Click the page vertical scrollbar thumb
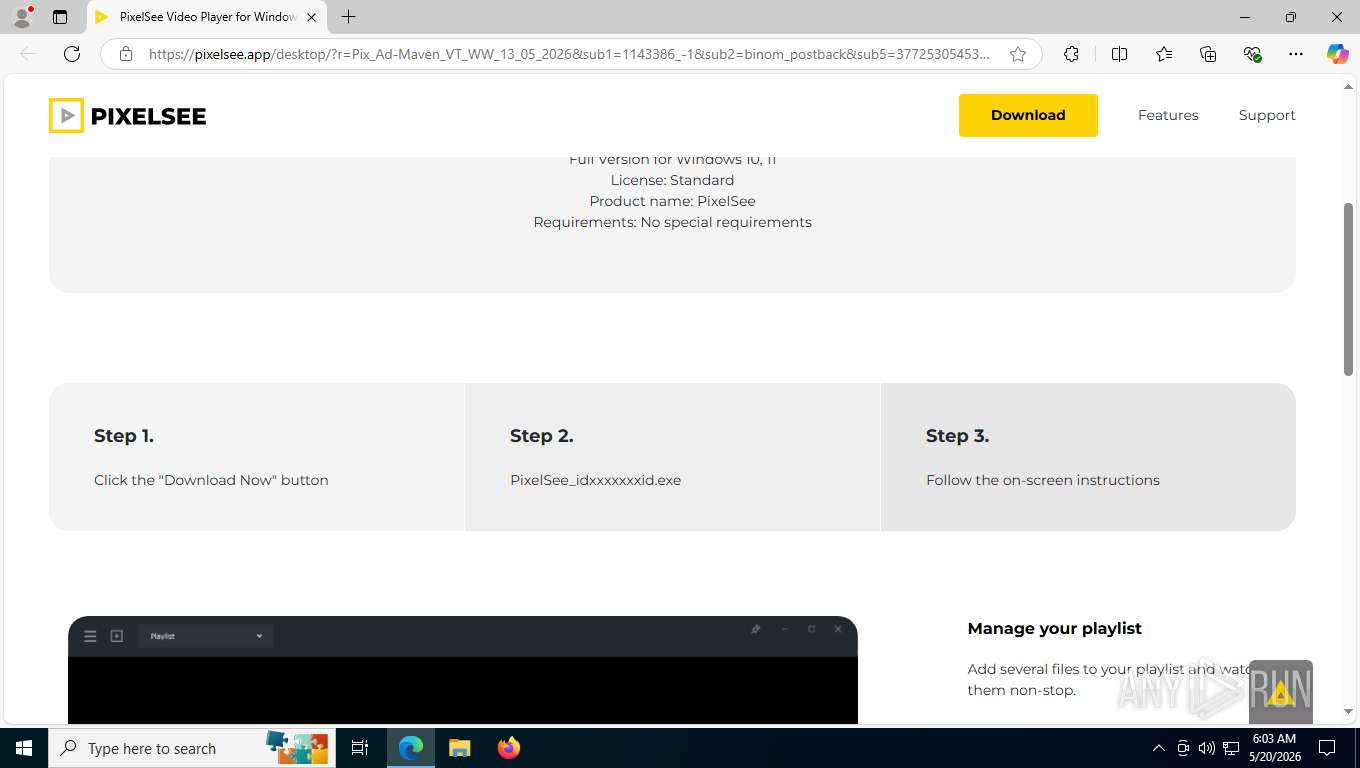The height and width of the screenshot is (768, 1360). 1348,289
